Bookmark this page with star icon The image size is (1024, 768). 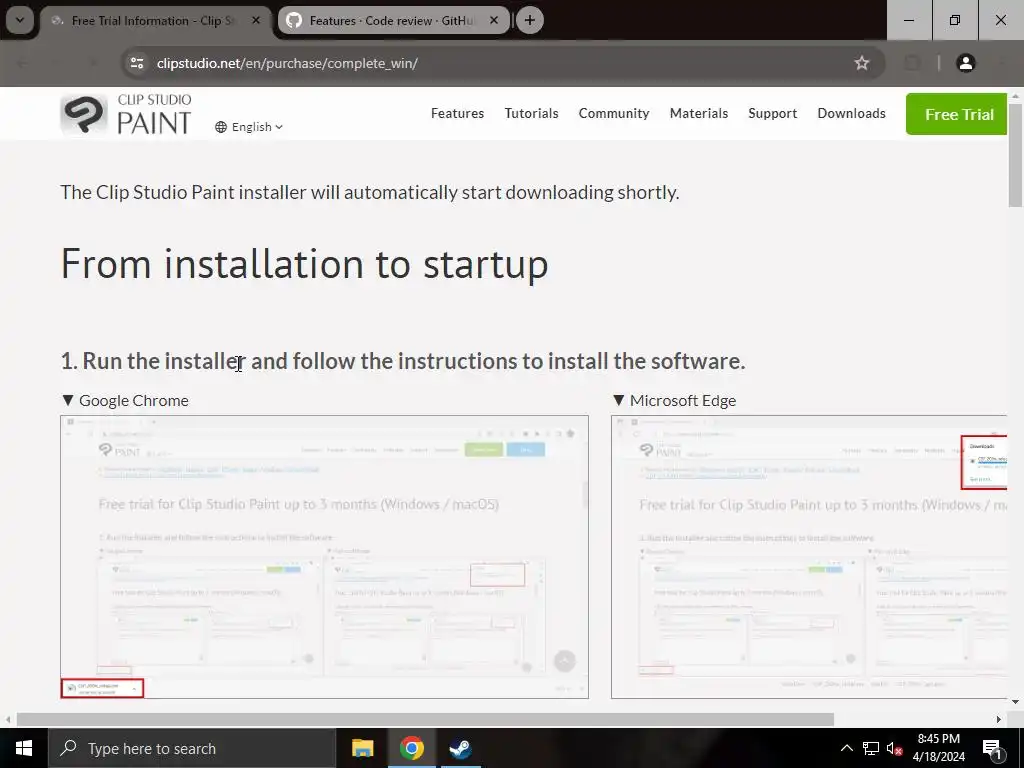point(861,63)
